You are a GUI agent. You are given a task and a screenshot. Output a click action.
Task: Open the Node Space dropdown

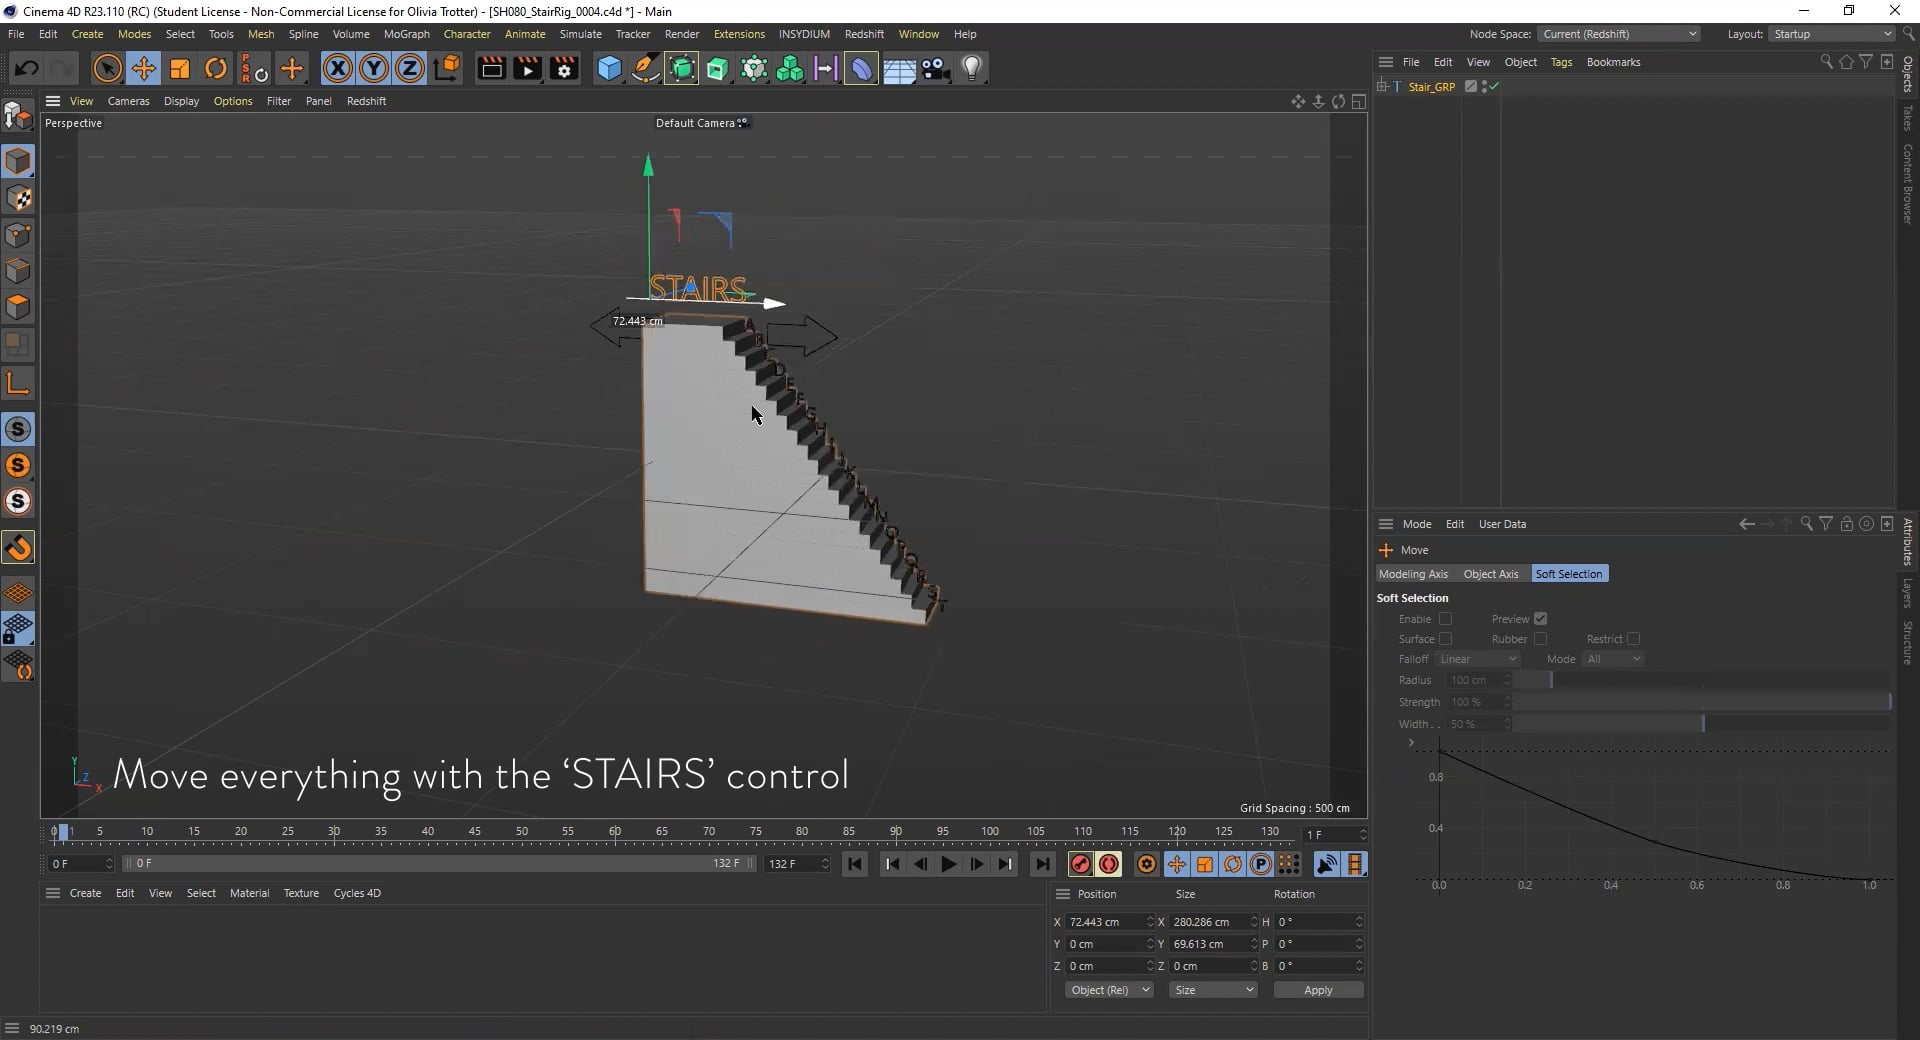point(1618,33)
